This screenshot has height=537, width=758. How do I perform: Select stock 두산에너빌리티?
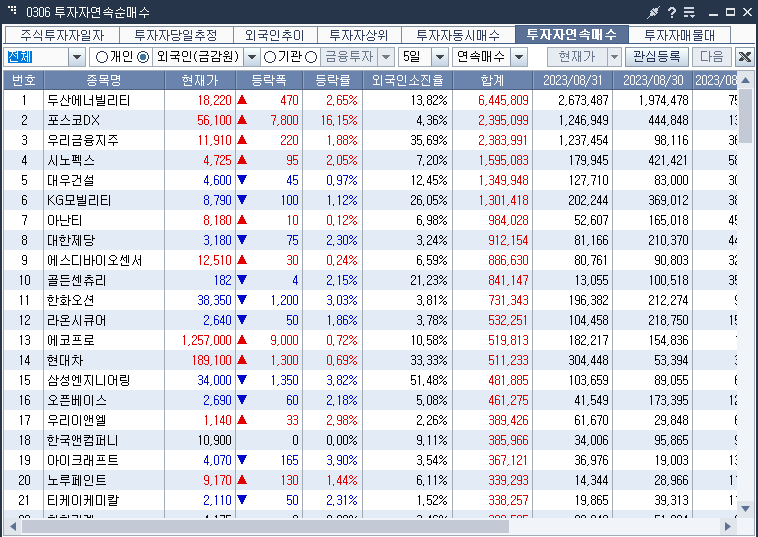point(88,101)
